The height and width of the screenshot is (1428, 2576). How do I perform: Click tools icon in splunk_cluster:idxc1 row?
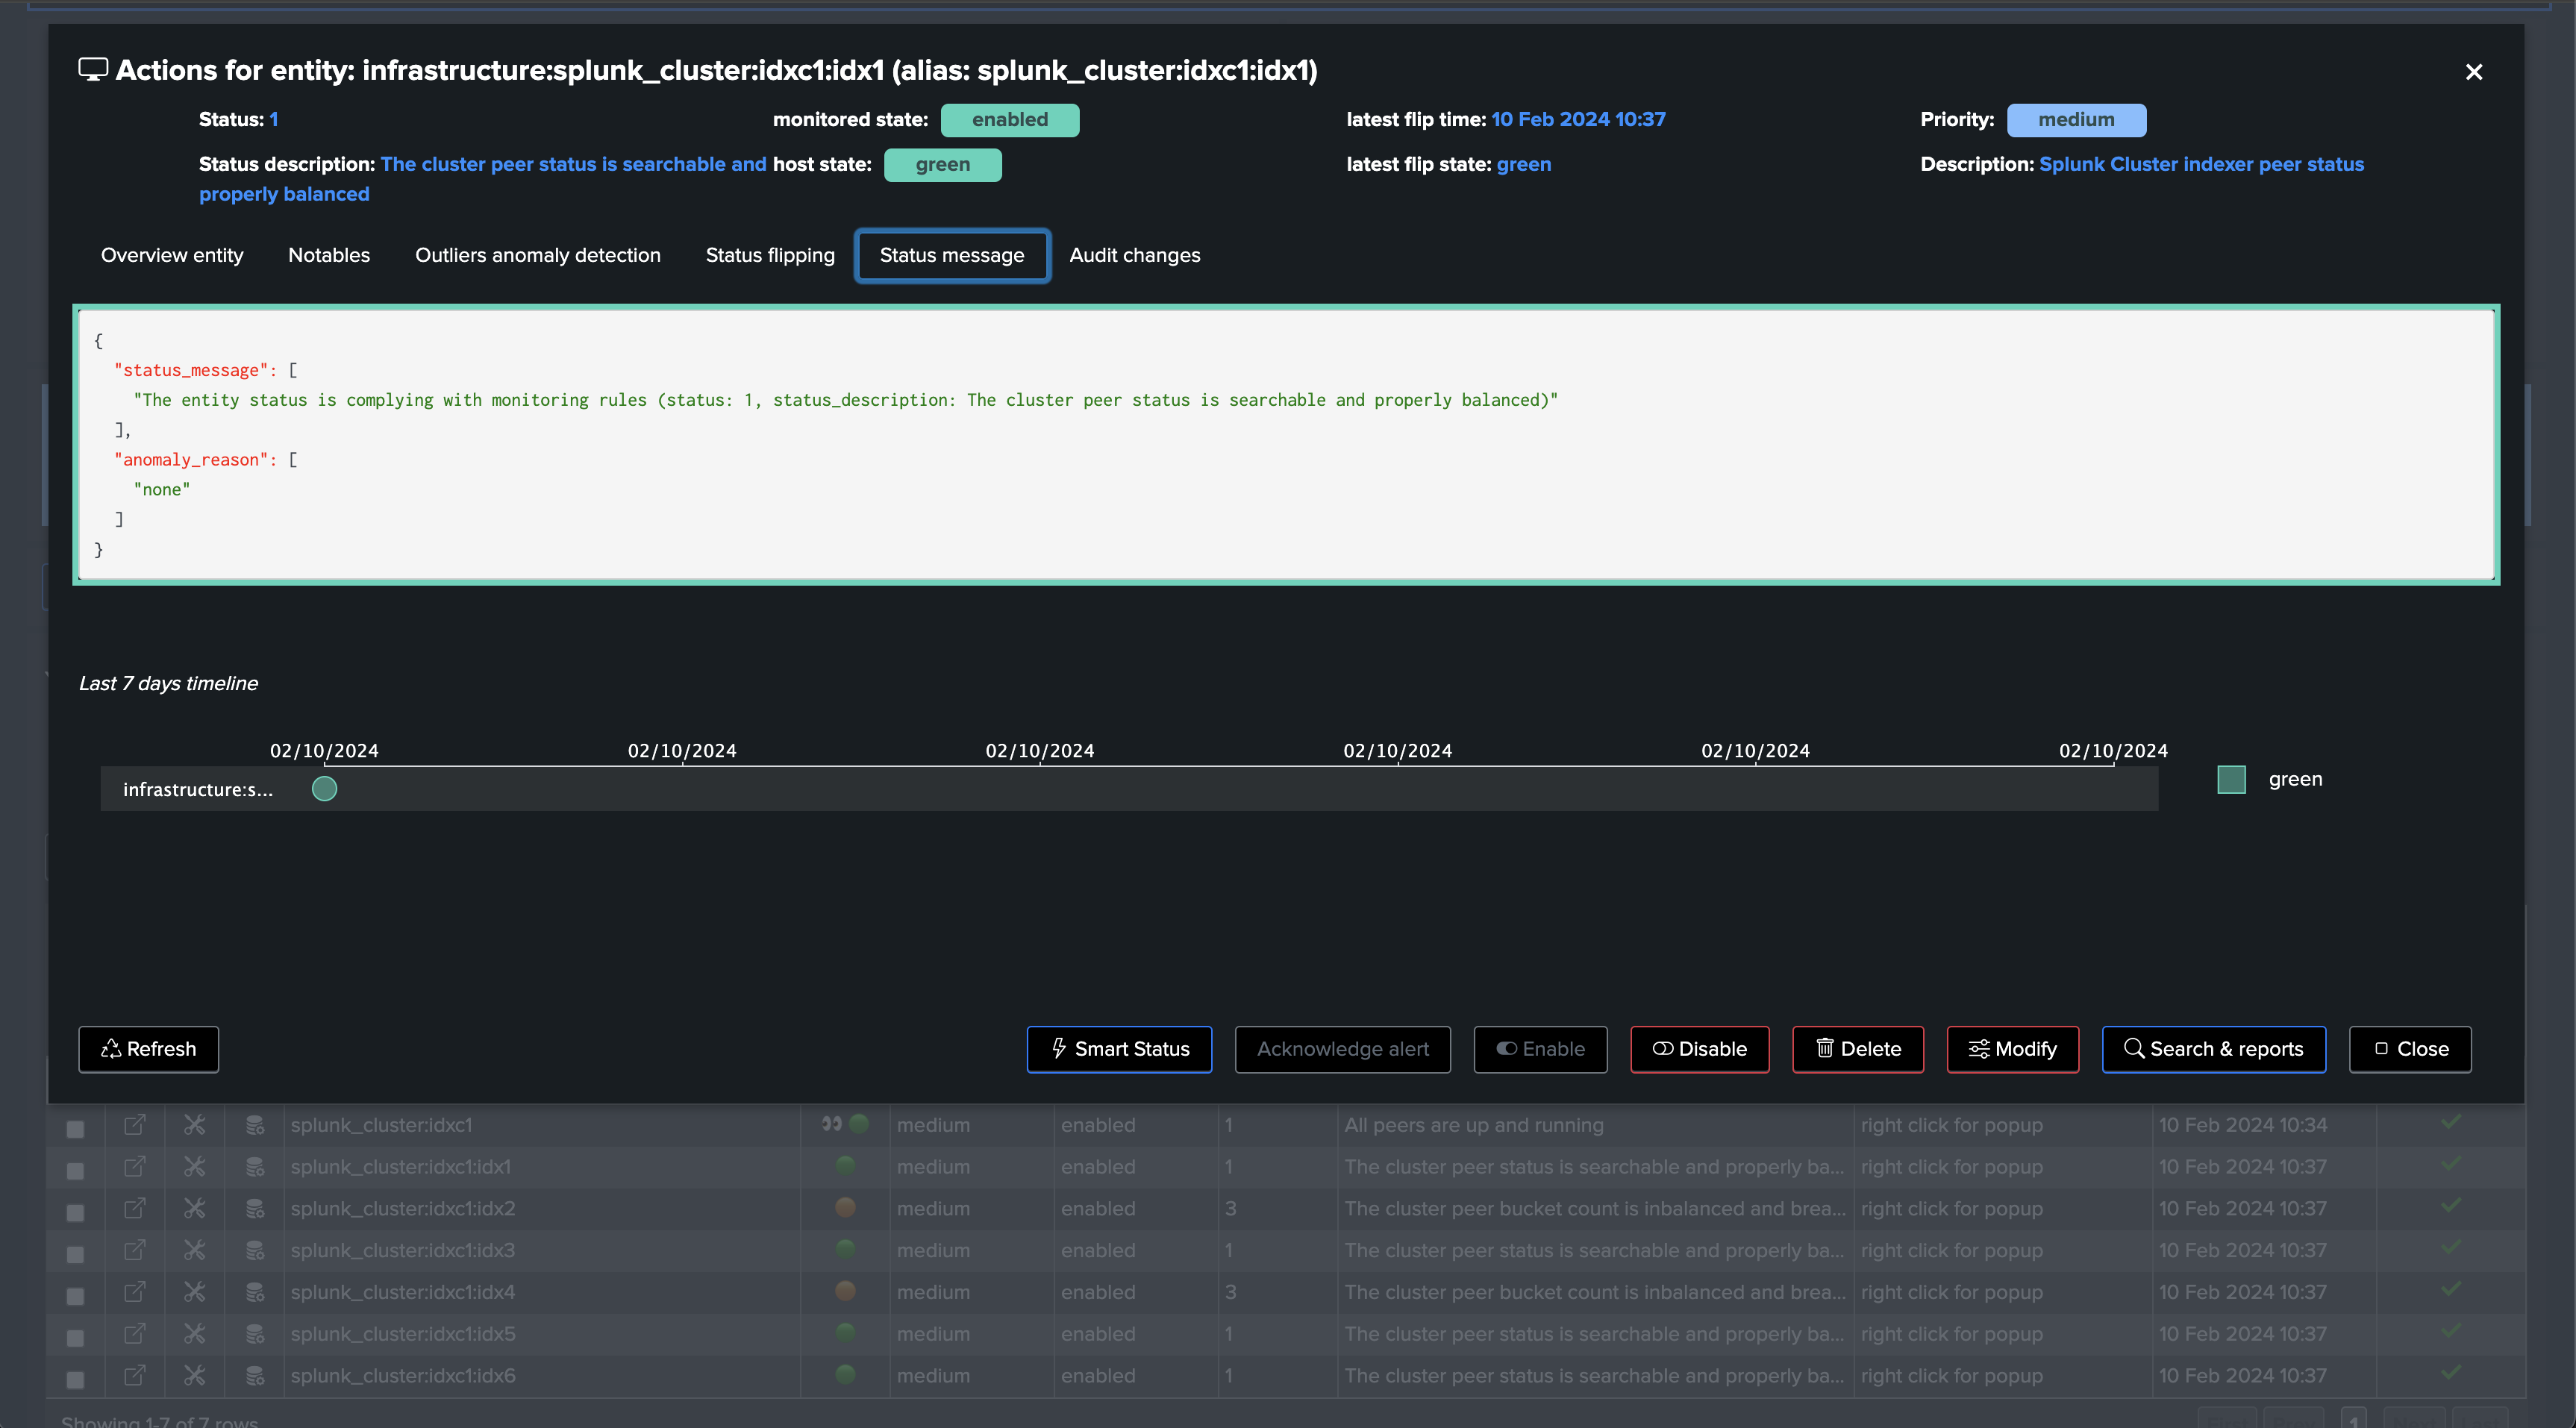194,1125
